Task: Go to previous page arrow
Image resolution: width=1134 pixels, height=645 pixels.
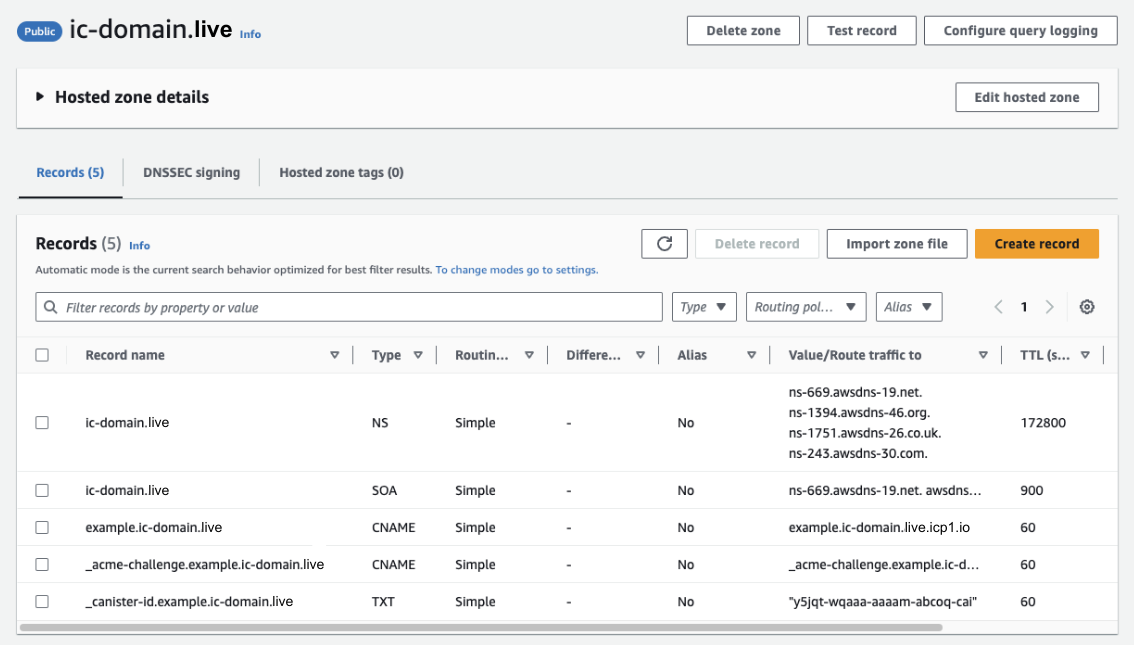Action: tap(998, 307)
